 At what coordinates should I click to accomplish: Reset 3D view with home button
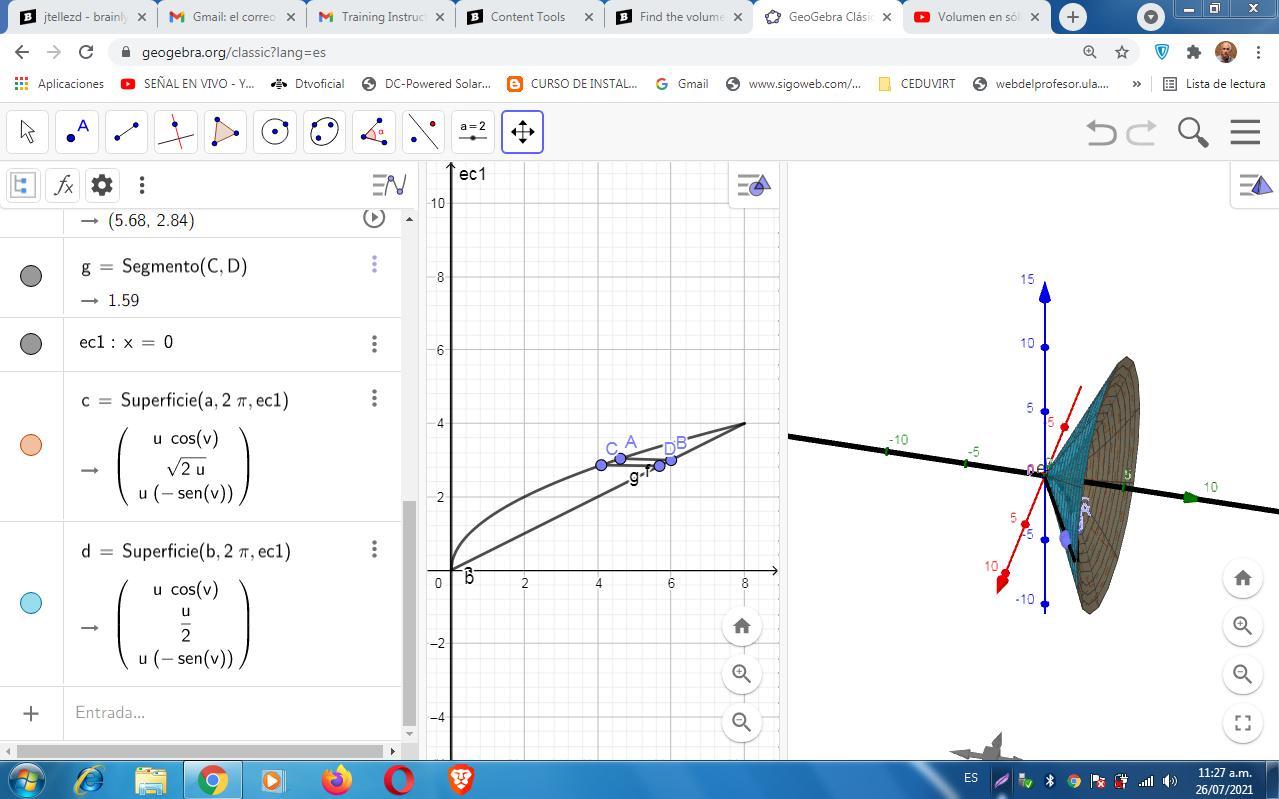coord(1243,578)
